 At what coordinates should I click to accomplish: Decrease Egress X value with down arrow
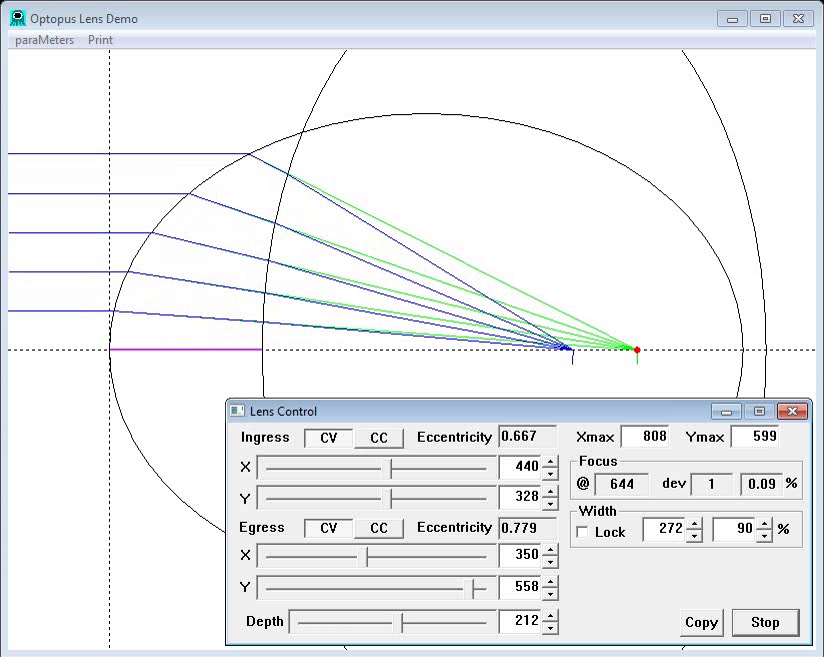pos(550,562)
